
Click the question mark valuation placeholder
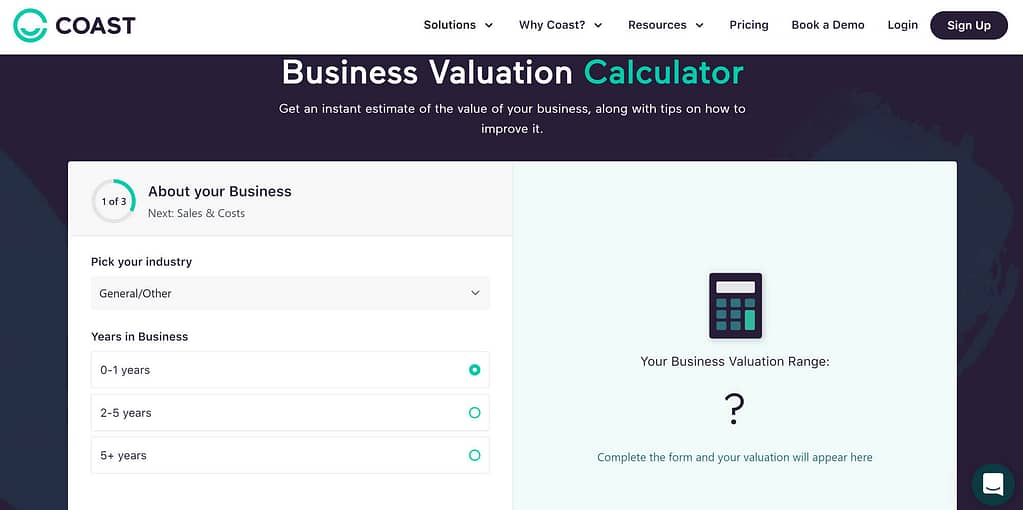(735, 410)
